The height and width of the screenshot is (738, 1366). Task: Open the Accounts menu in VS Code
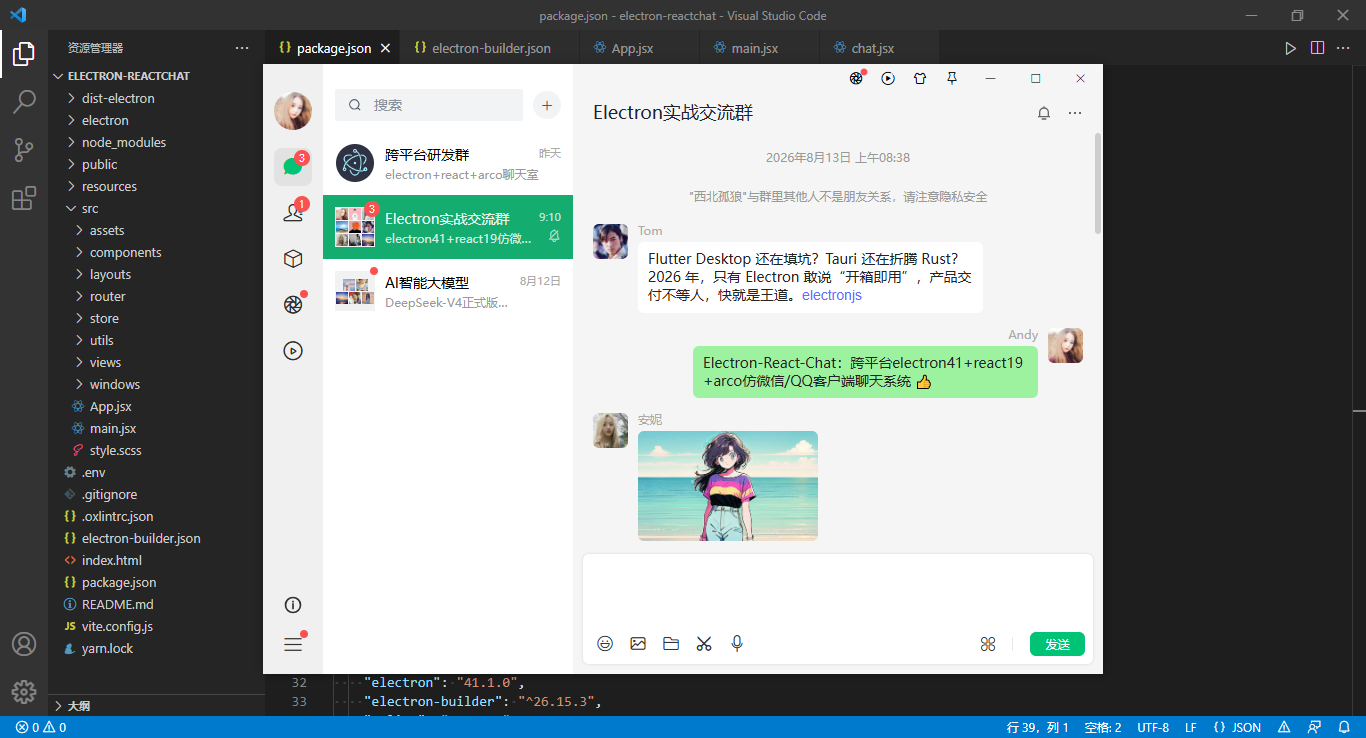tap(24, 644)
